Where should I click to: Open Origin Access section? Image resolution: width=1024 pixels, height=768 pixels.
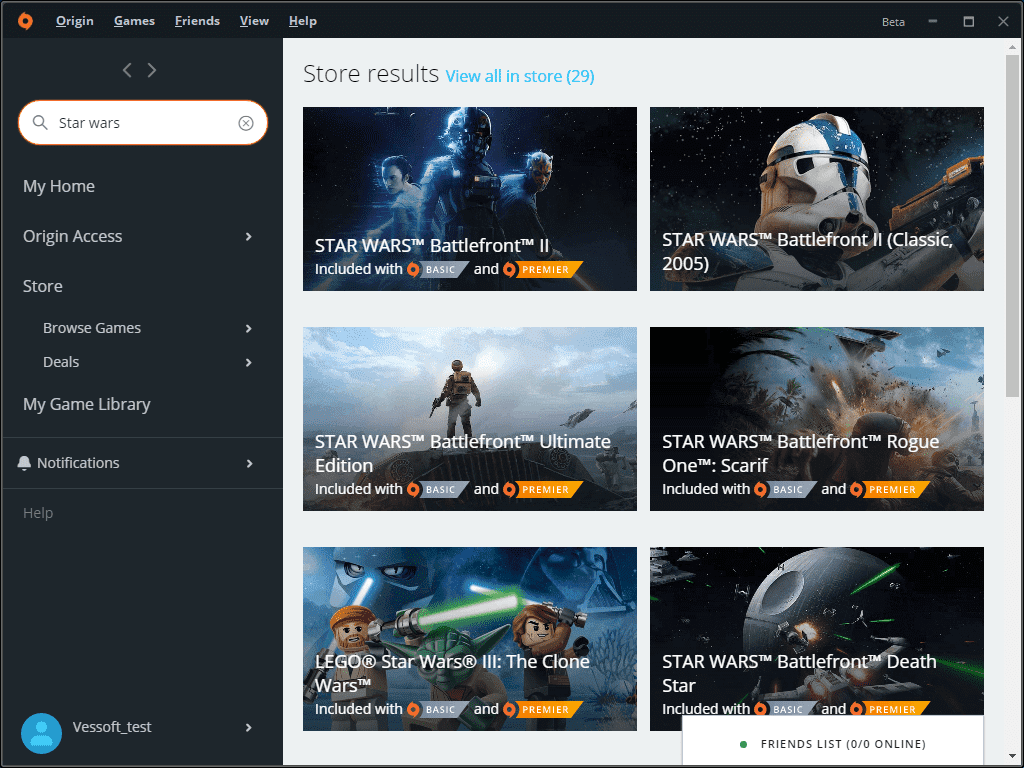pos(72,236)
